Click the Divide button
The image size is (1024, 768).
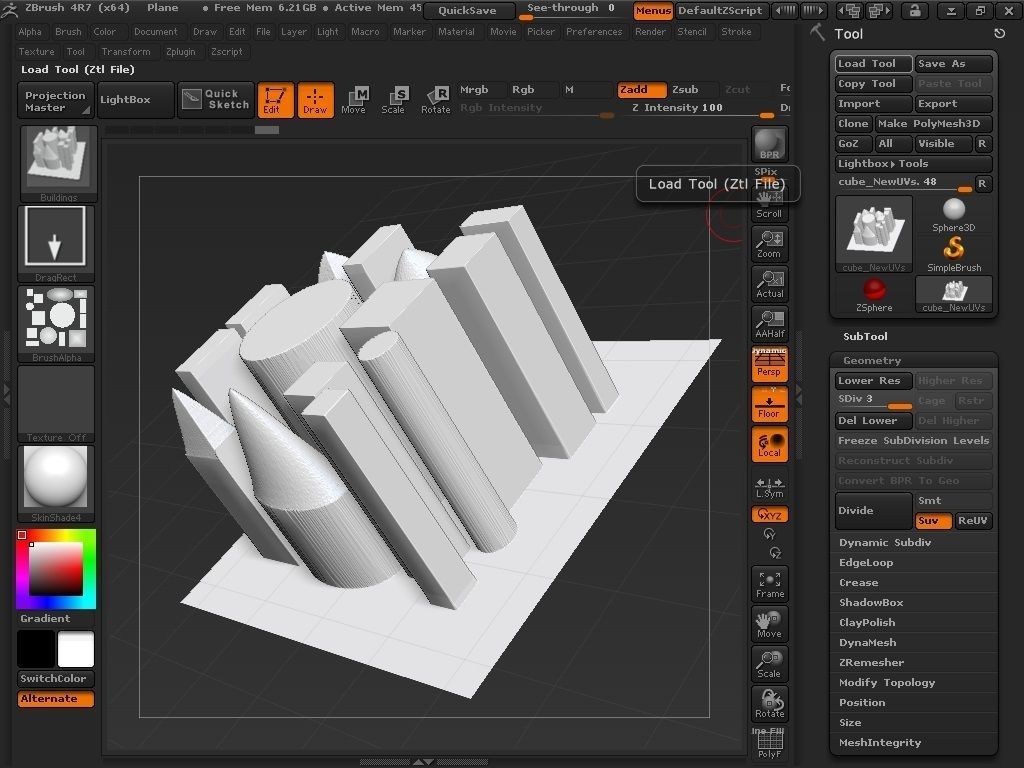[x=873, y=511]
